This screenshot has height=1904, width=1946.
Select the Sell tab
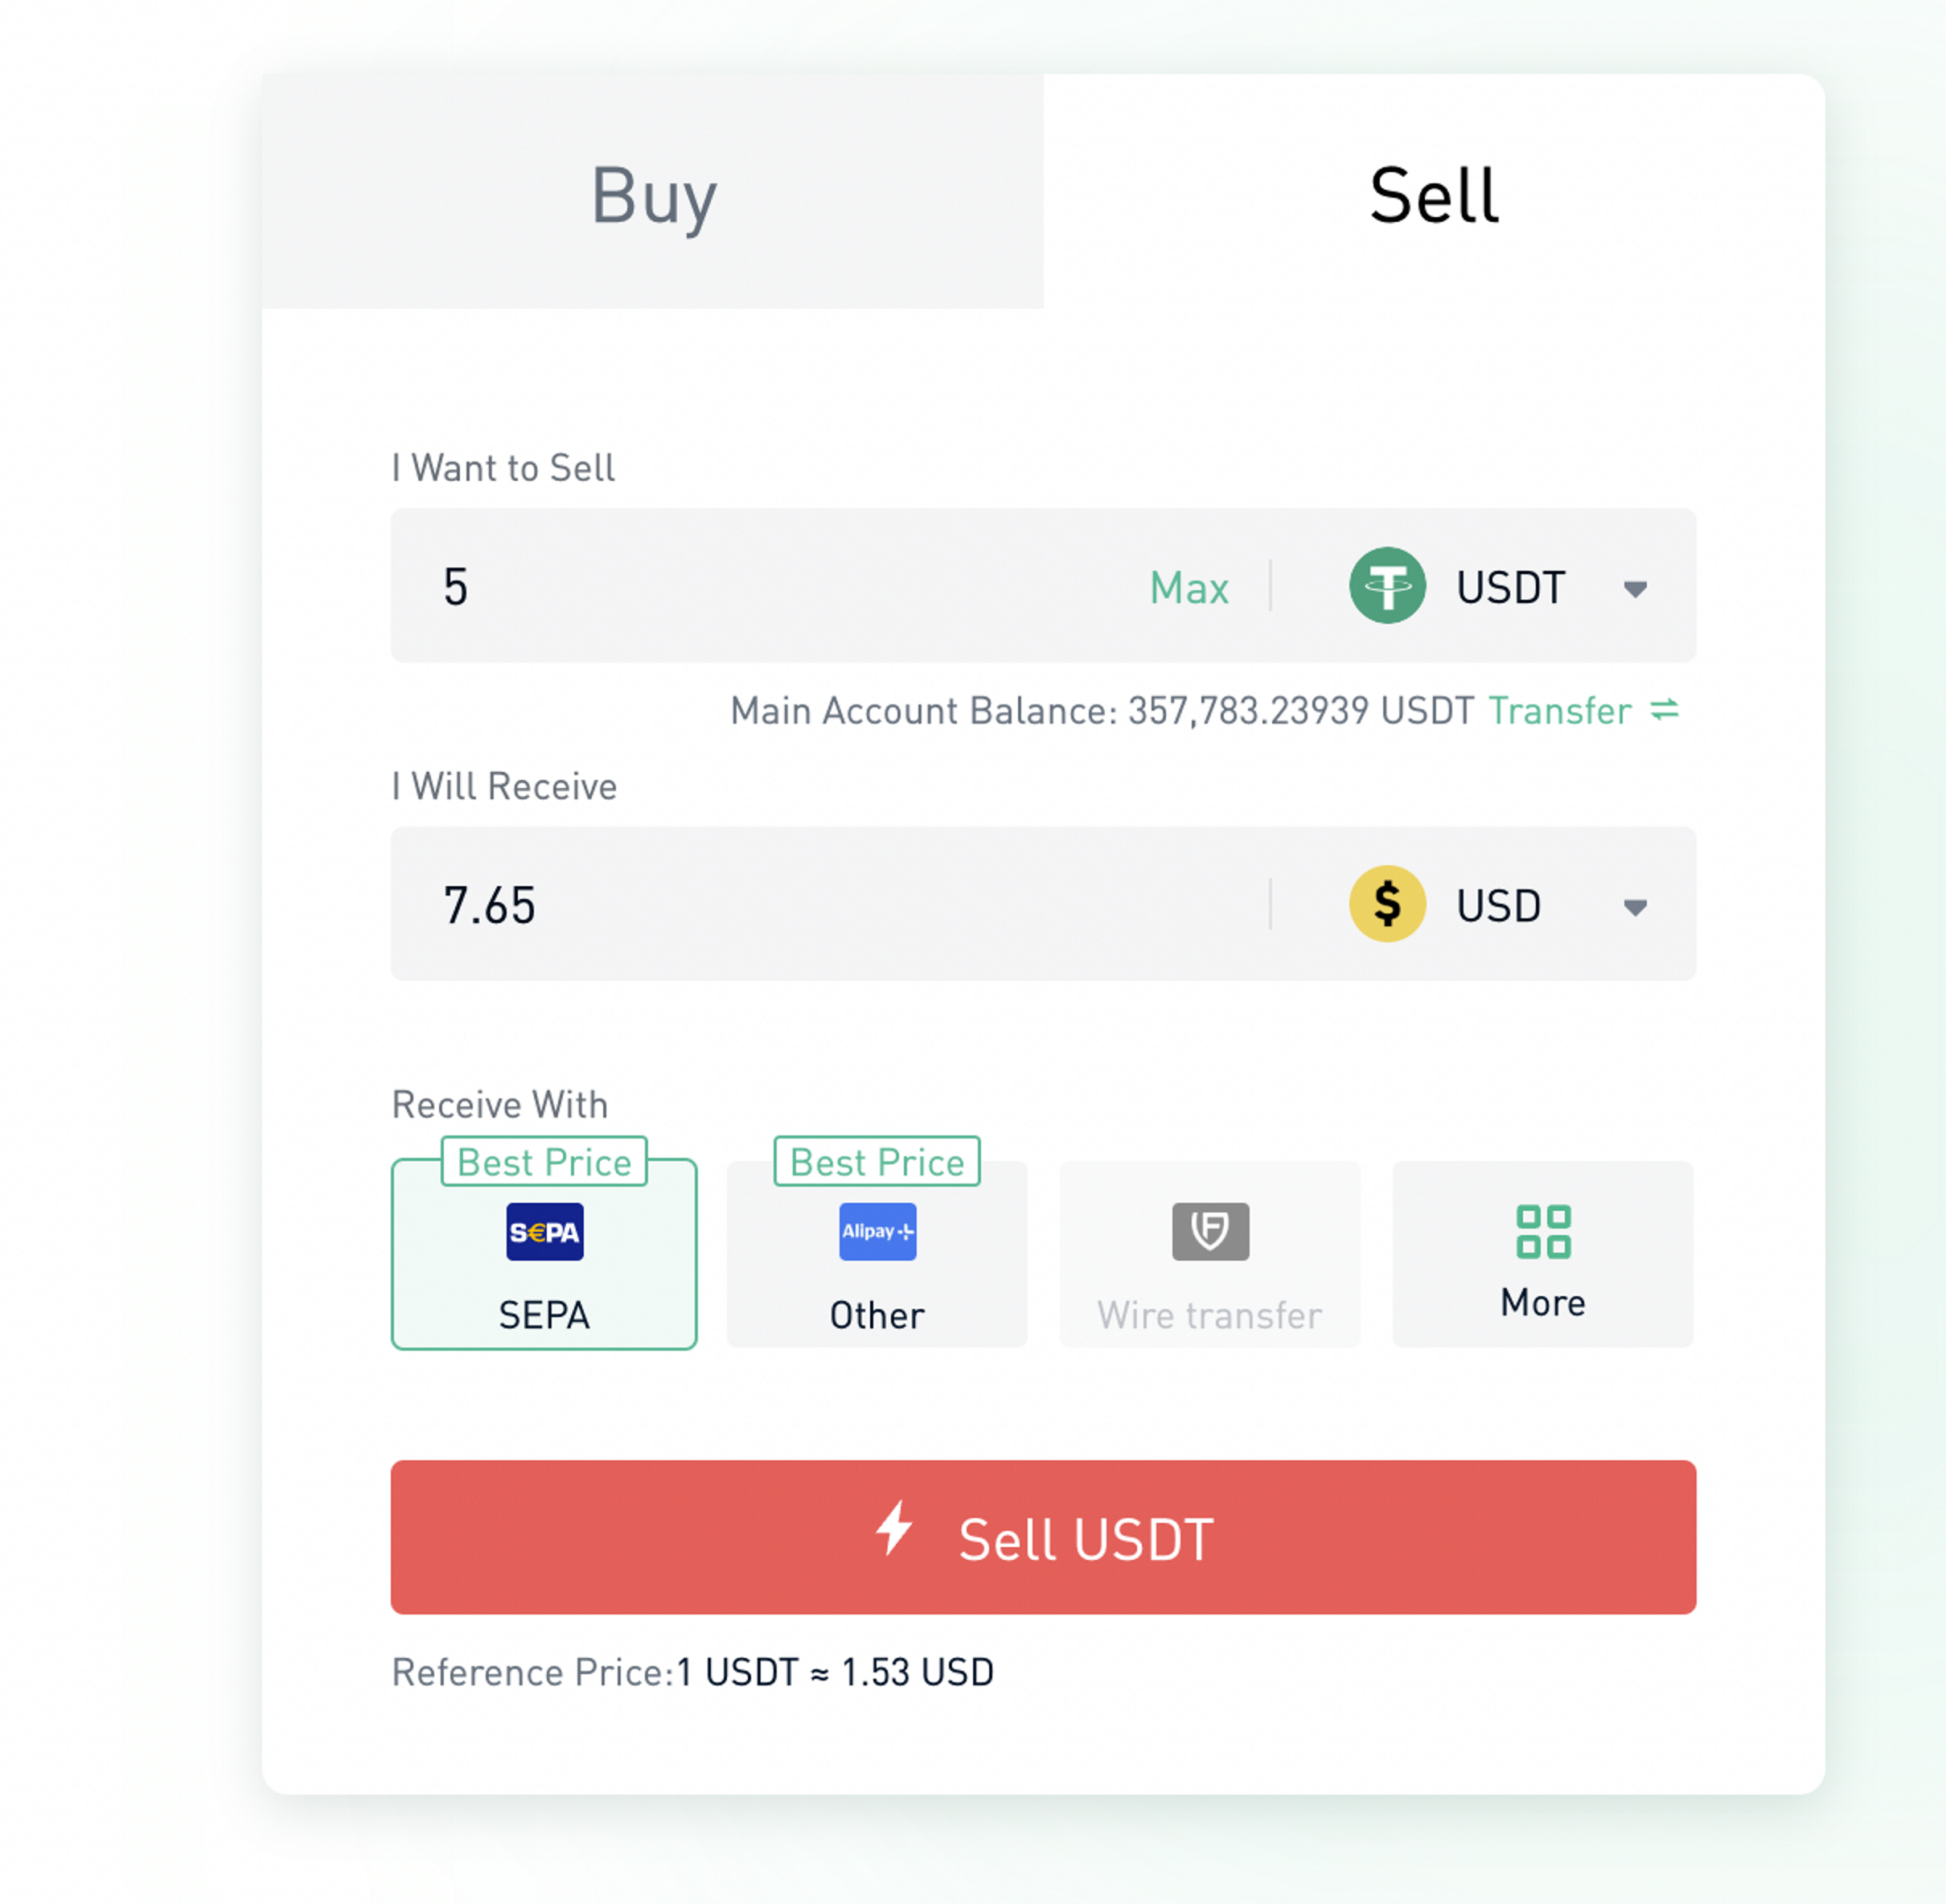coord(1434,191)
